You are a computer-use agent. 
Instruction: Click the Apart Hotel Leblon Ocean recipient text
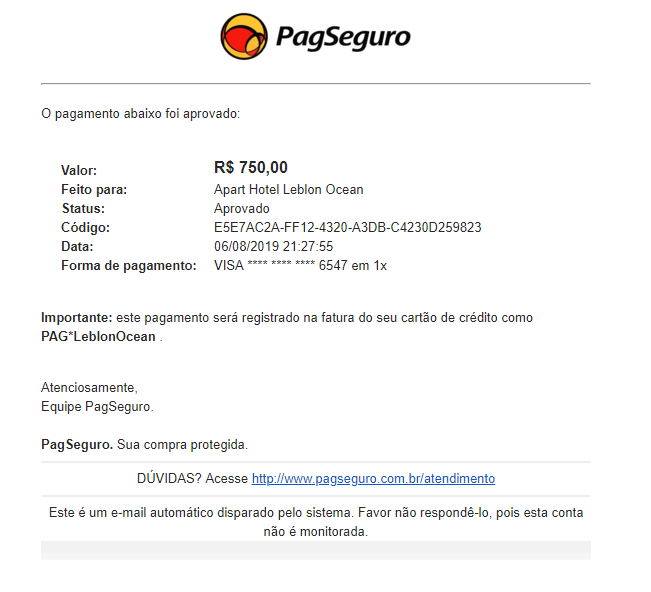(289, 190)
